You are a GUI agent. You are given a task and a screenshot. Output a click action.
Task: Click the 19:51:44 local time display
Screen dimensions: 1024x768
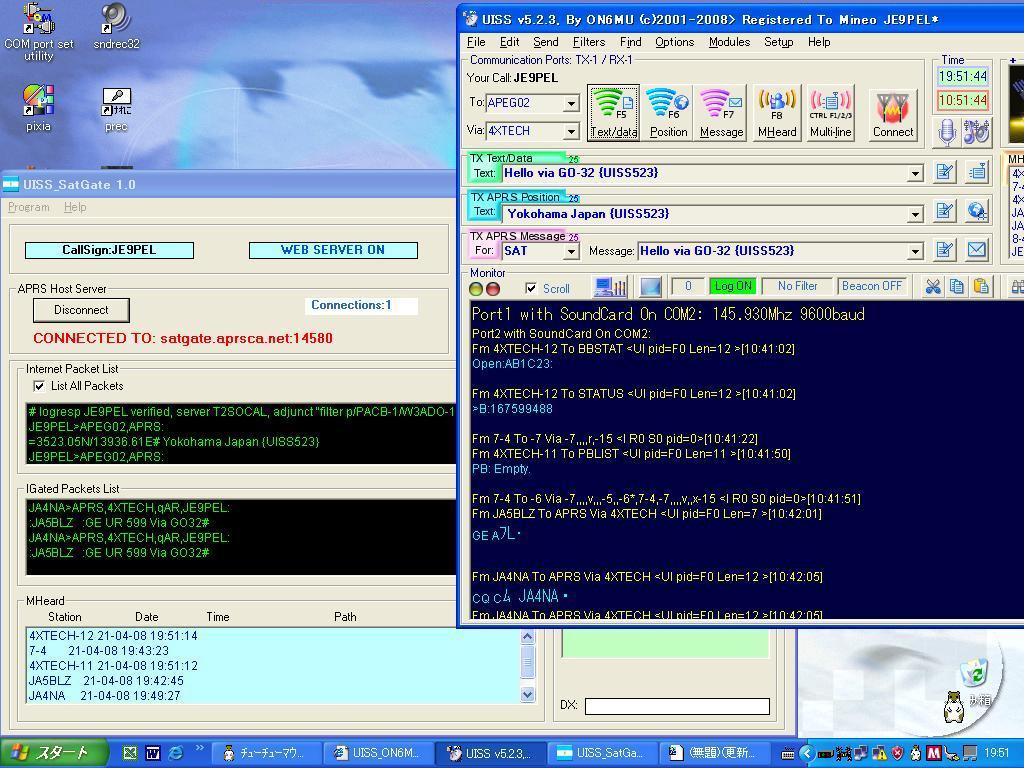point(963,76)
